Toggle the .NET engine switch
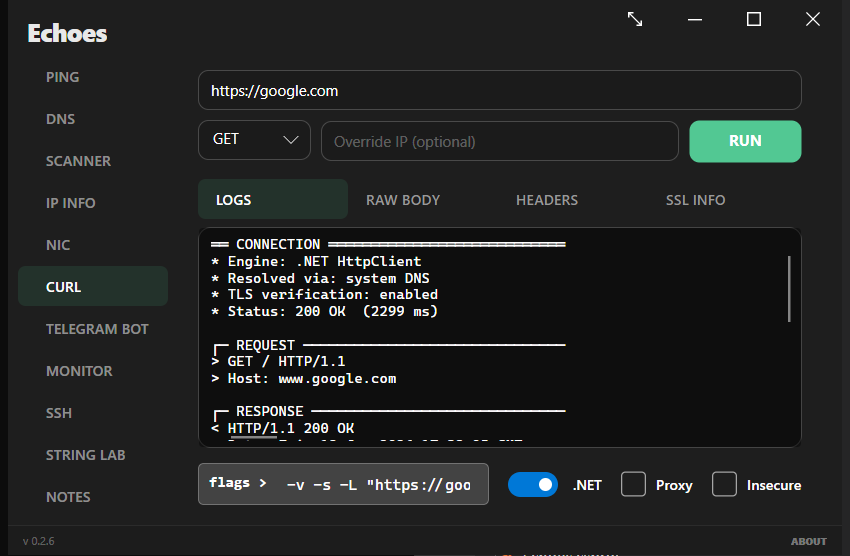Viewport: 850px width, 556px height. click(532, 484)
